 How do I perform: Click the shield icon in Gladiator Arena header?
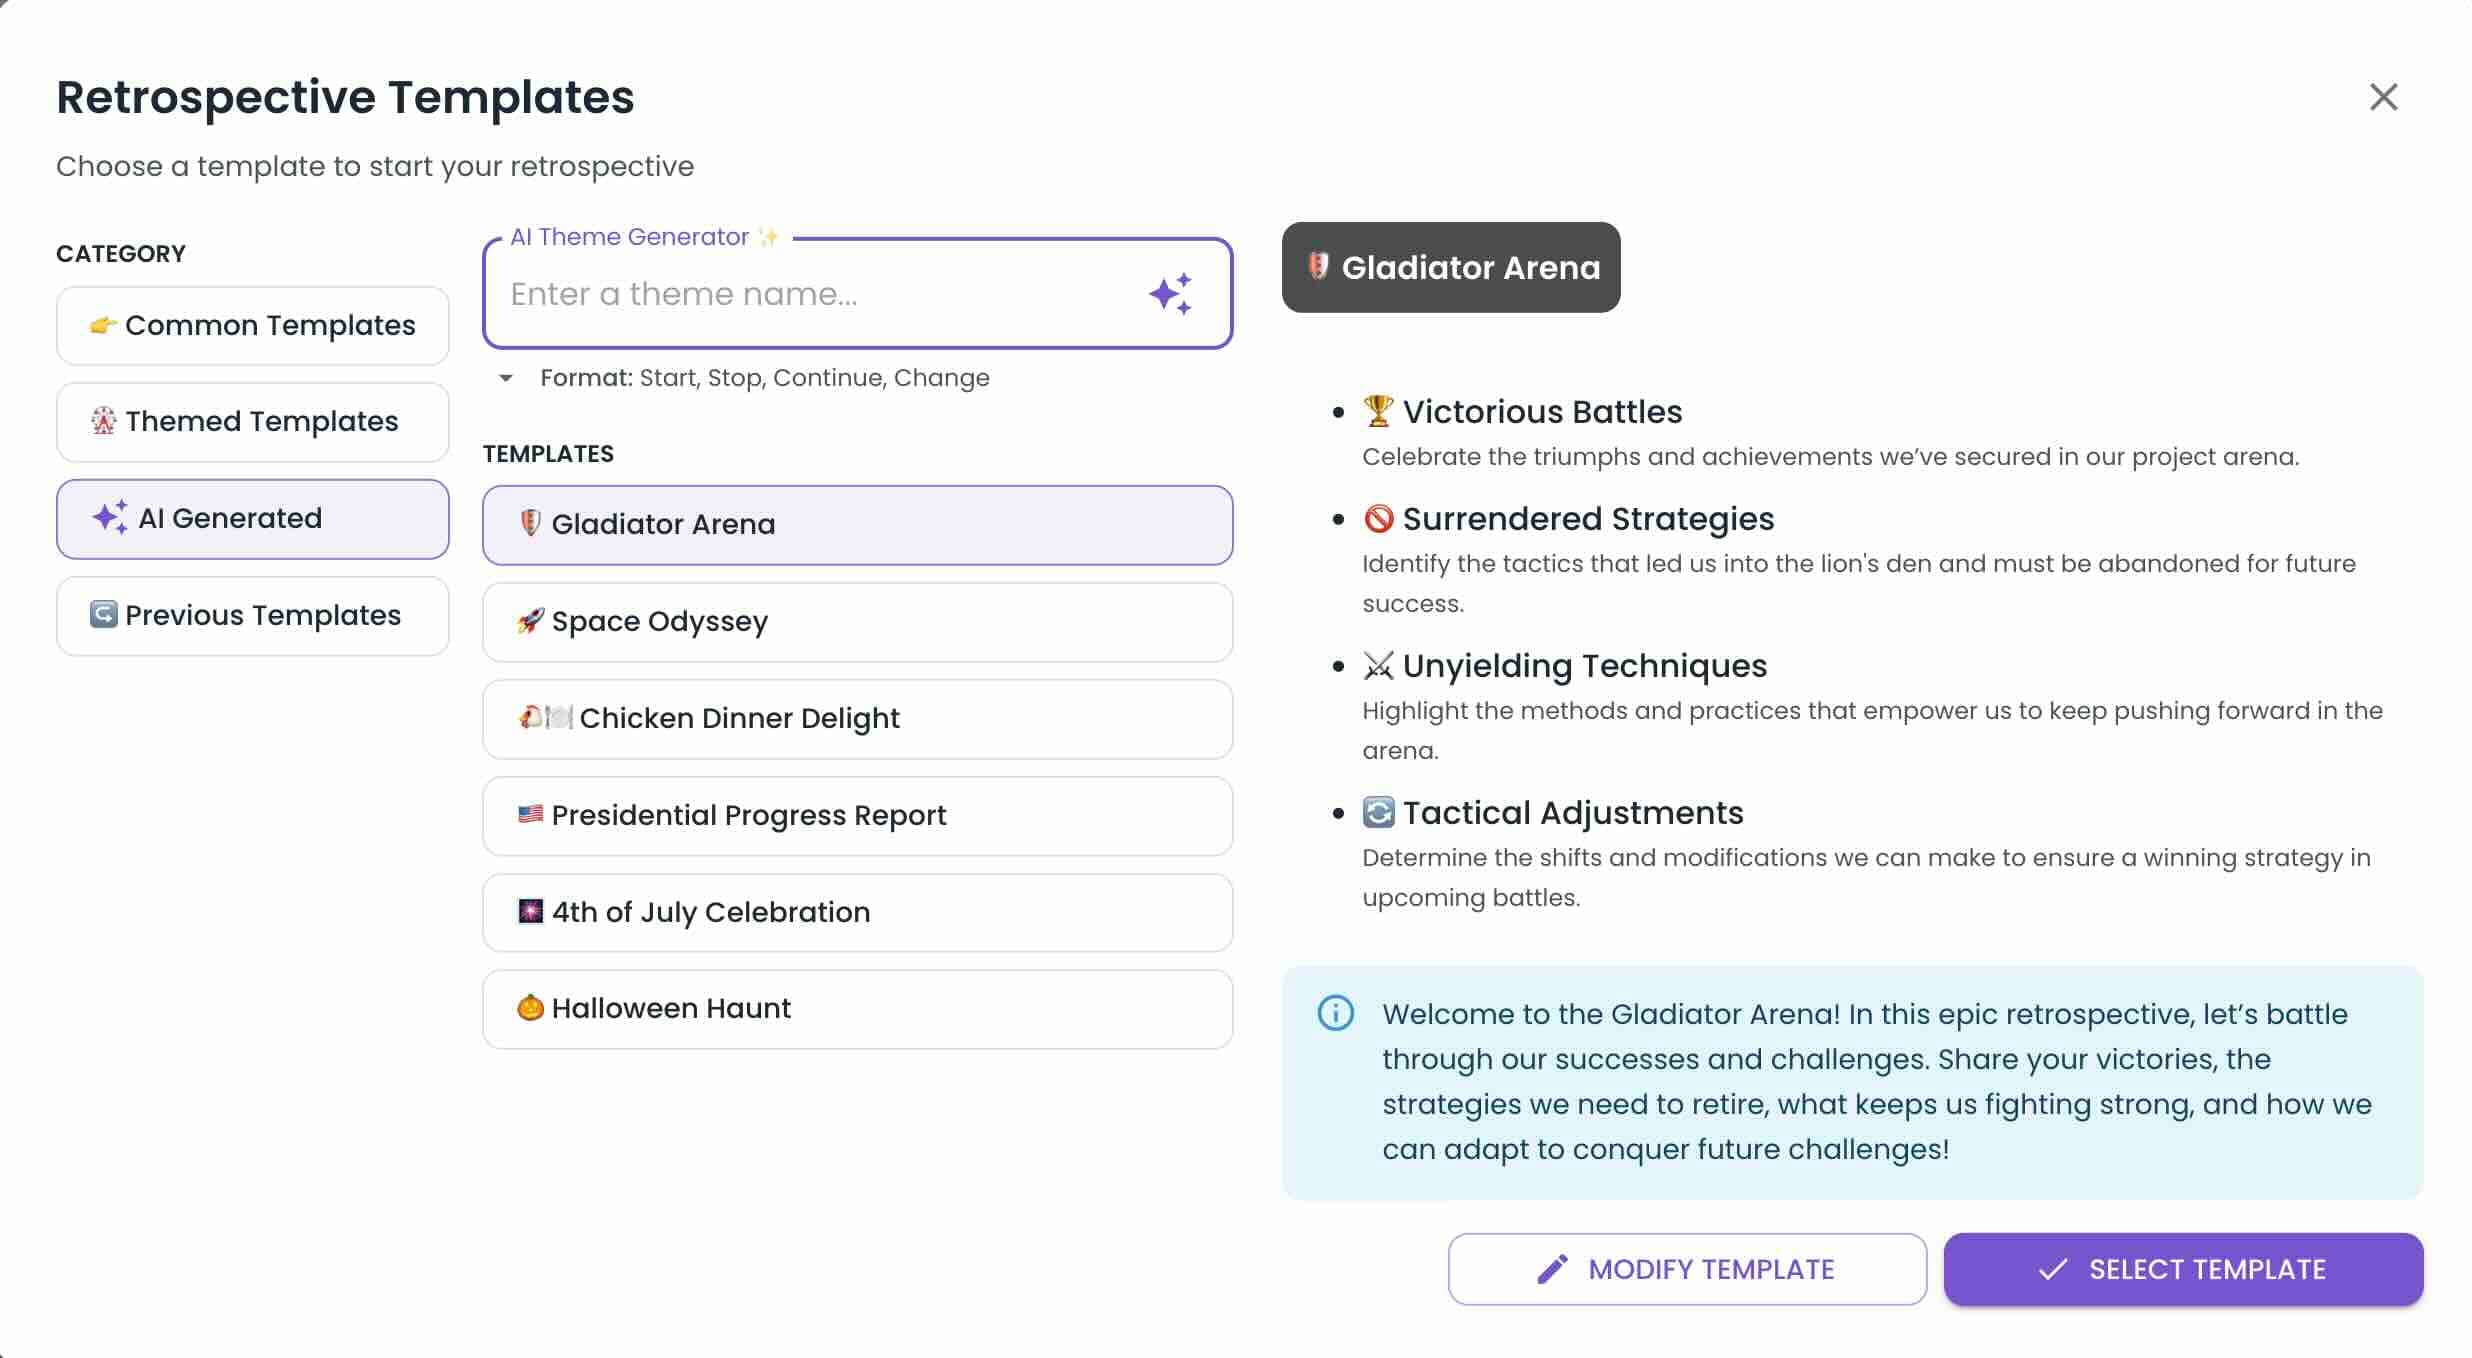(x=1318, y=266)
